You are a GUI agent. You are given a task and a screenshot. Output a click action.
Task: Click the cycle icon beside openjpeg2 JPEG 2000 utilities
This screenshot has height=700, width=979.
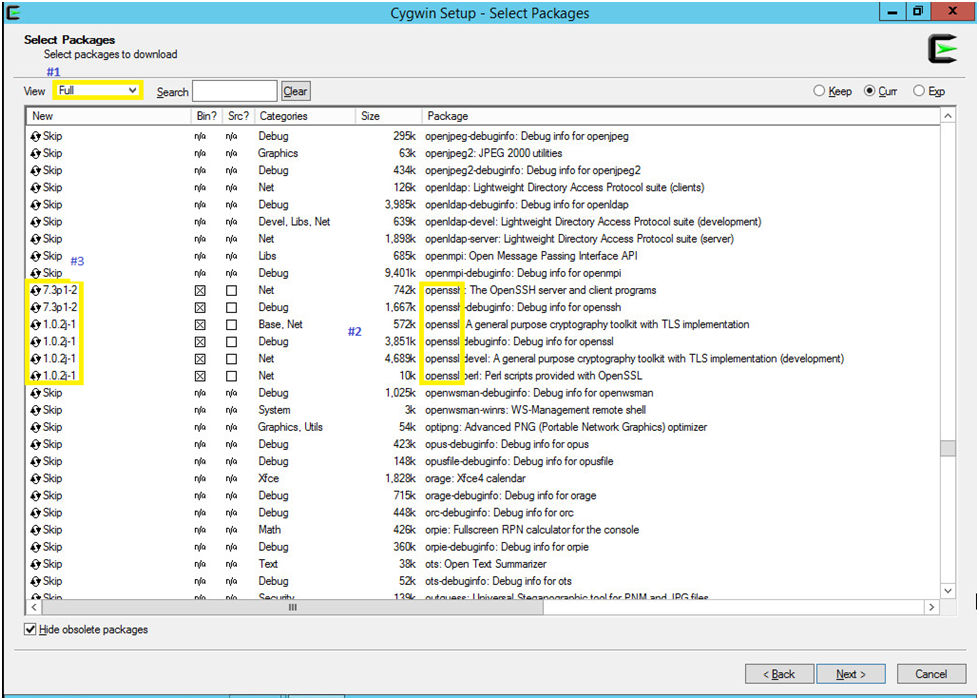36,153
